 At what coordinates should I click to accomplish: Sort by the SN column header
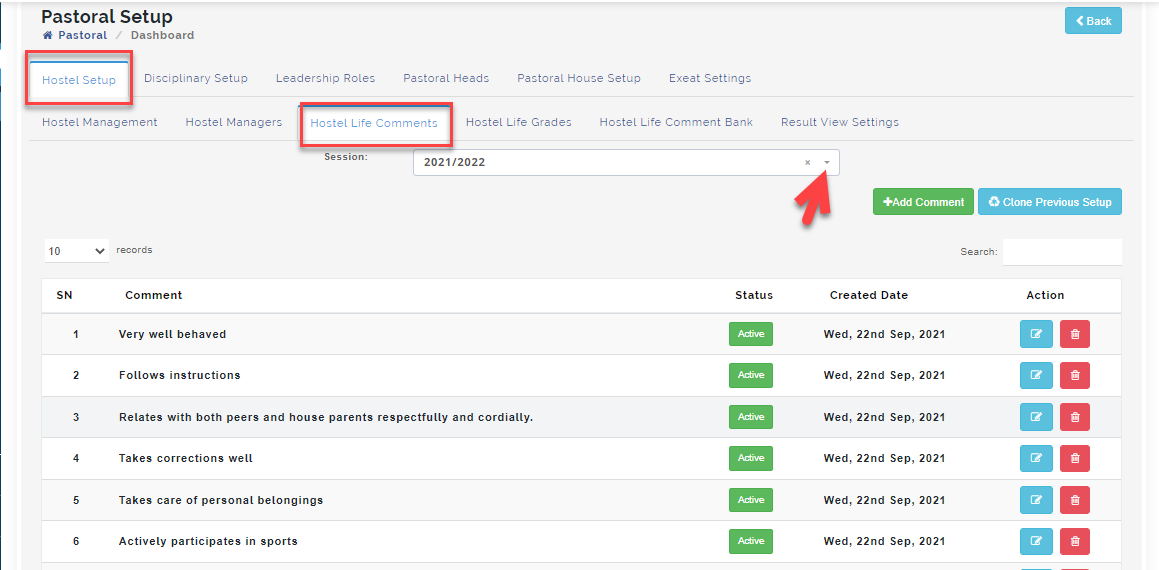pos(64,296)
